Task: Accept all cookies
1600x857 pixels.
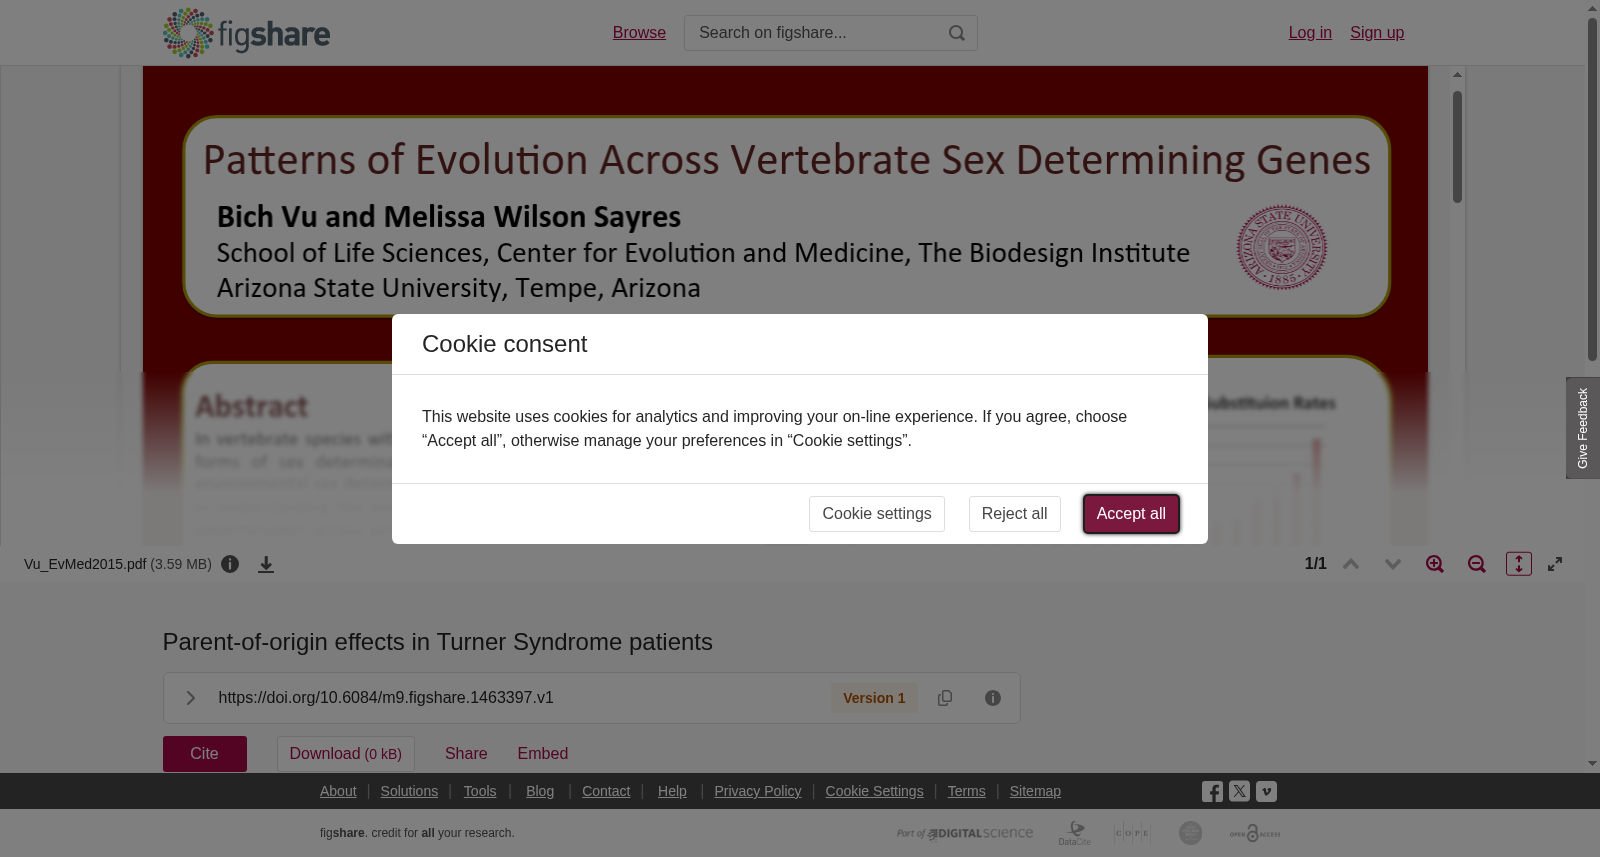Action: [x=1131, y=514]
